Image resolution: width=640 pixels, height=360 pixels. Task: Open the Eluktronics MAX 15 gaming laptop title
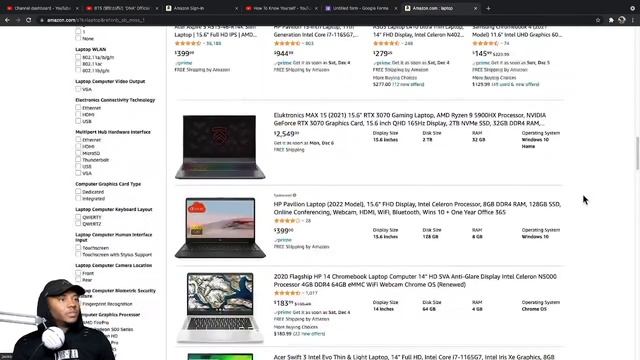(x=410, y=119)
